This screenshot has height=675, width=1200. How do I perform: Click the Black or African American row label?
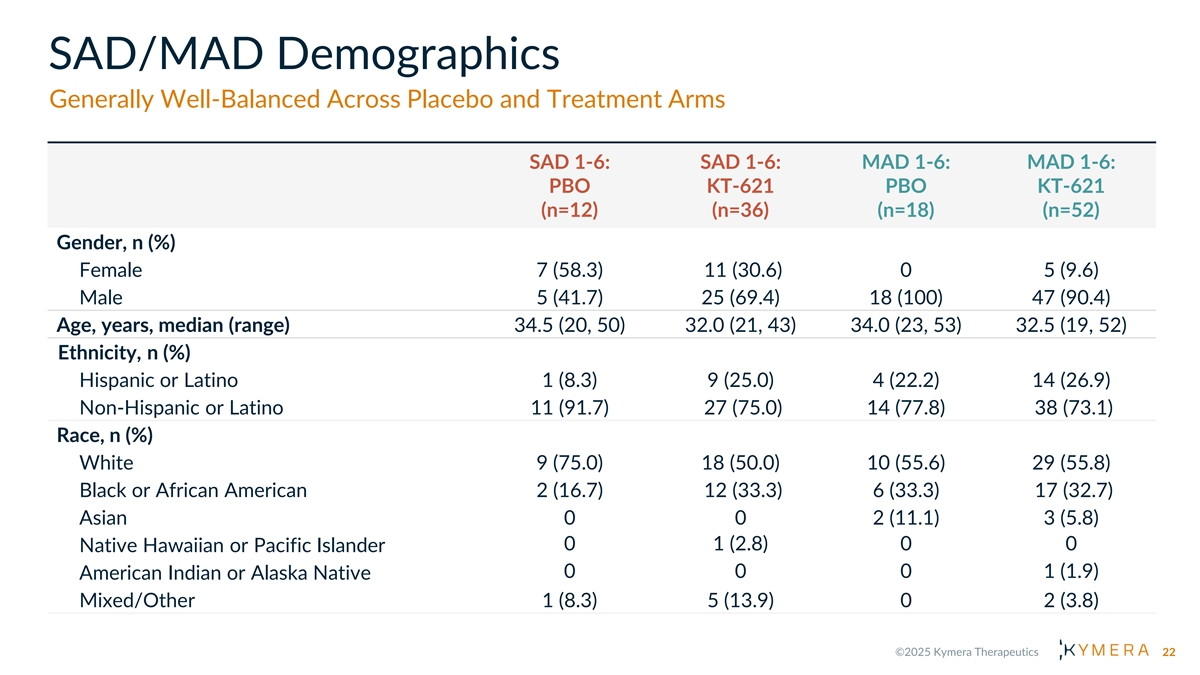[193, 490]
